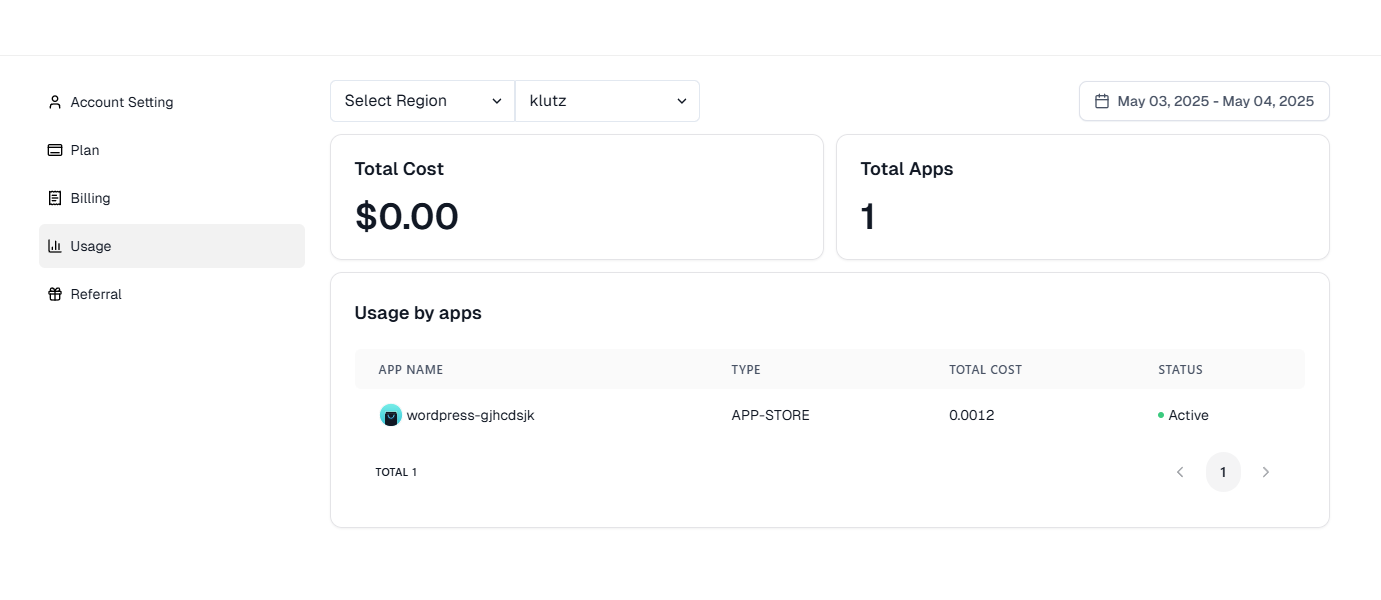Click the calendar icon in date range

tap(1102, 101)
